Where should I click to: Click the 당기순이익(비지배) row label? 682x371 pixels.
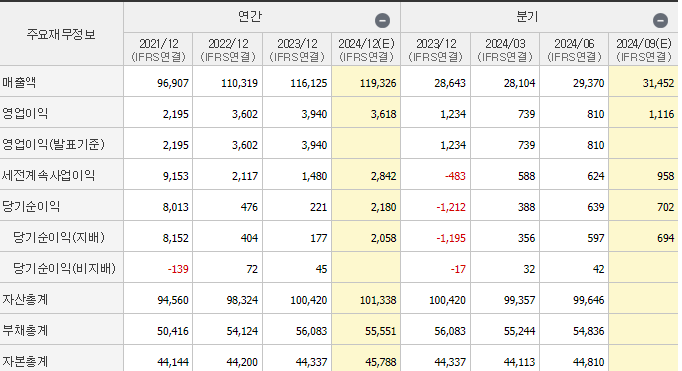[x=64, y=268]
